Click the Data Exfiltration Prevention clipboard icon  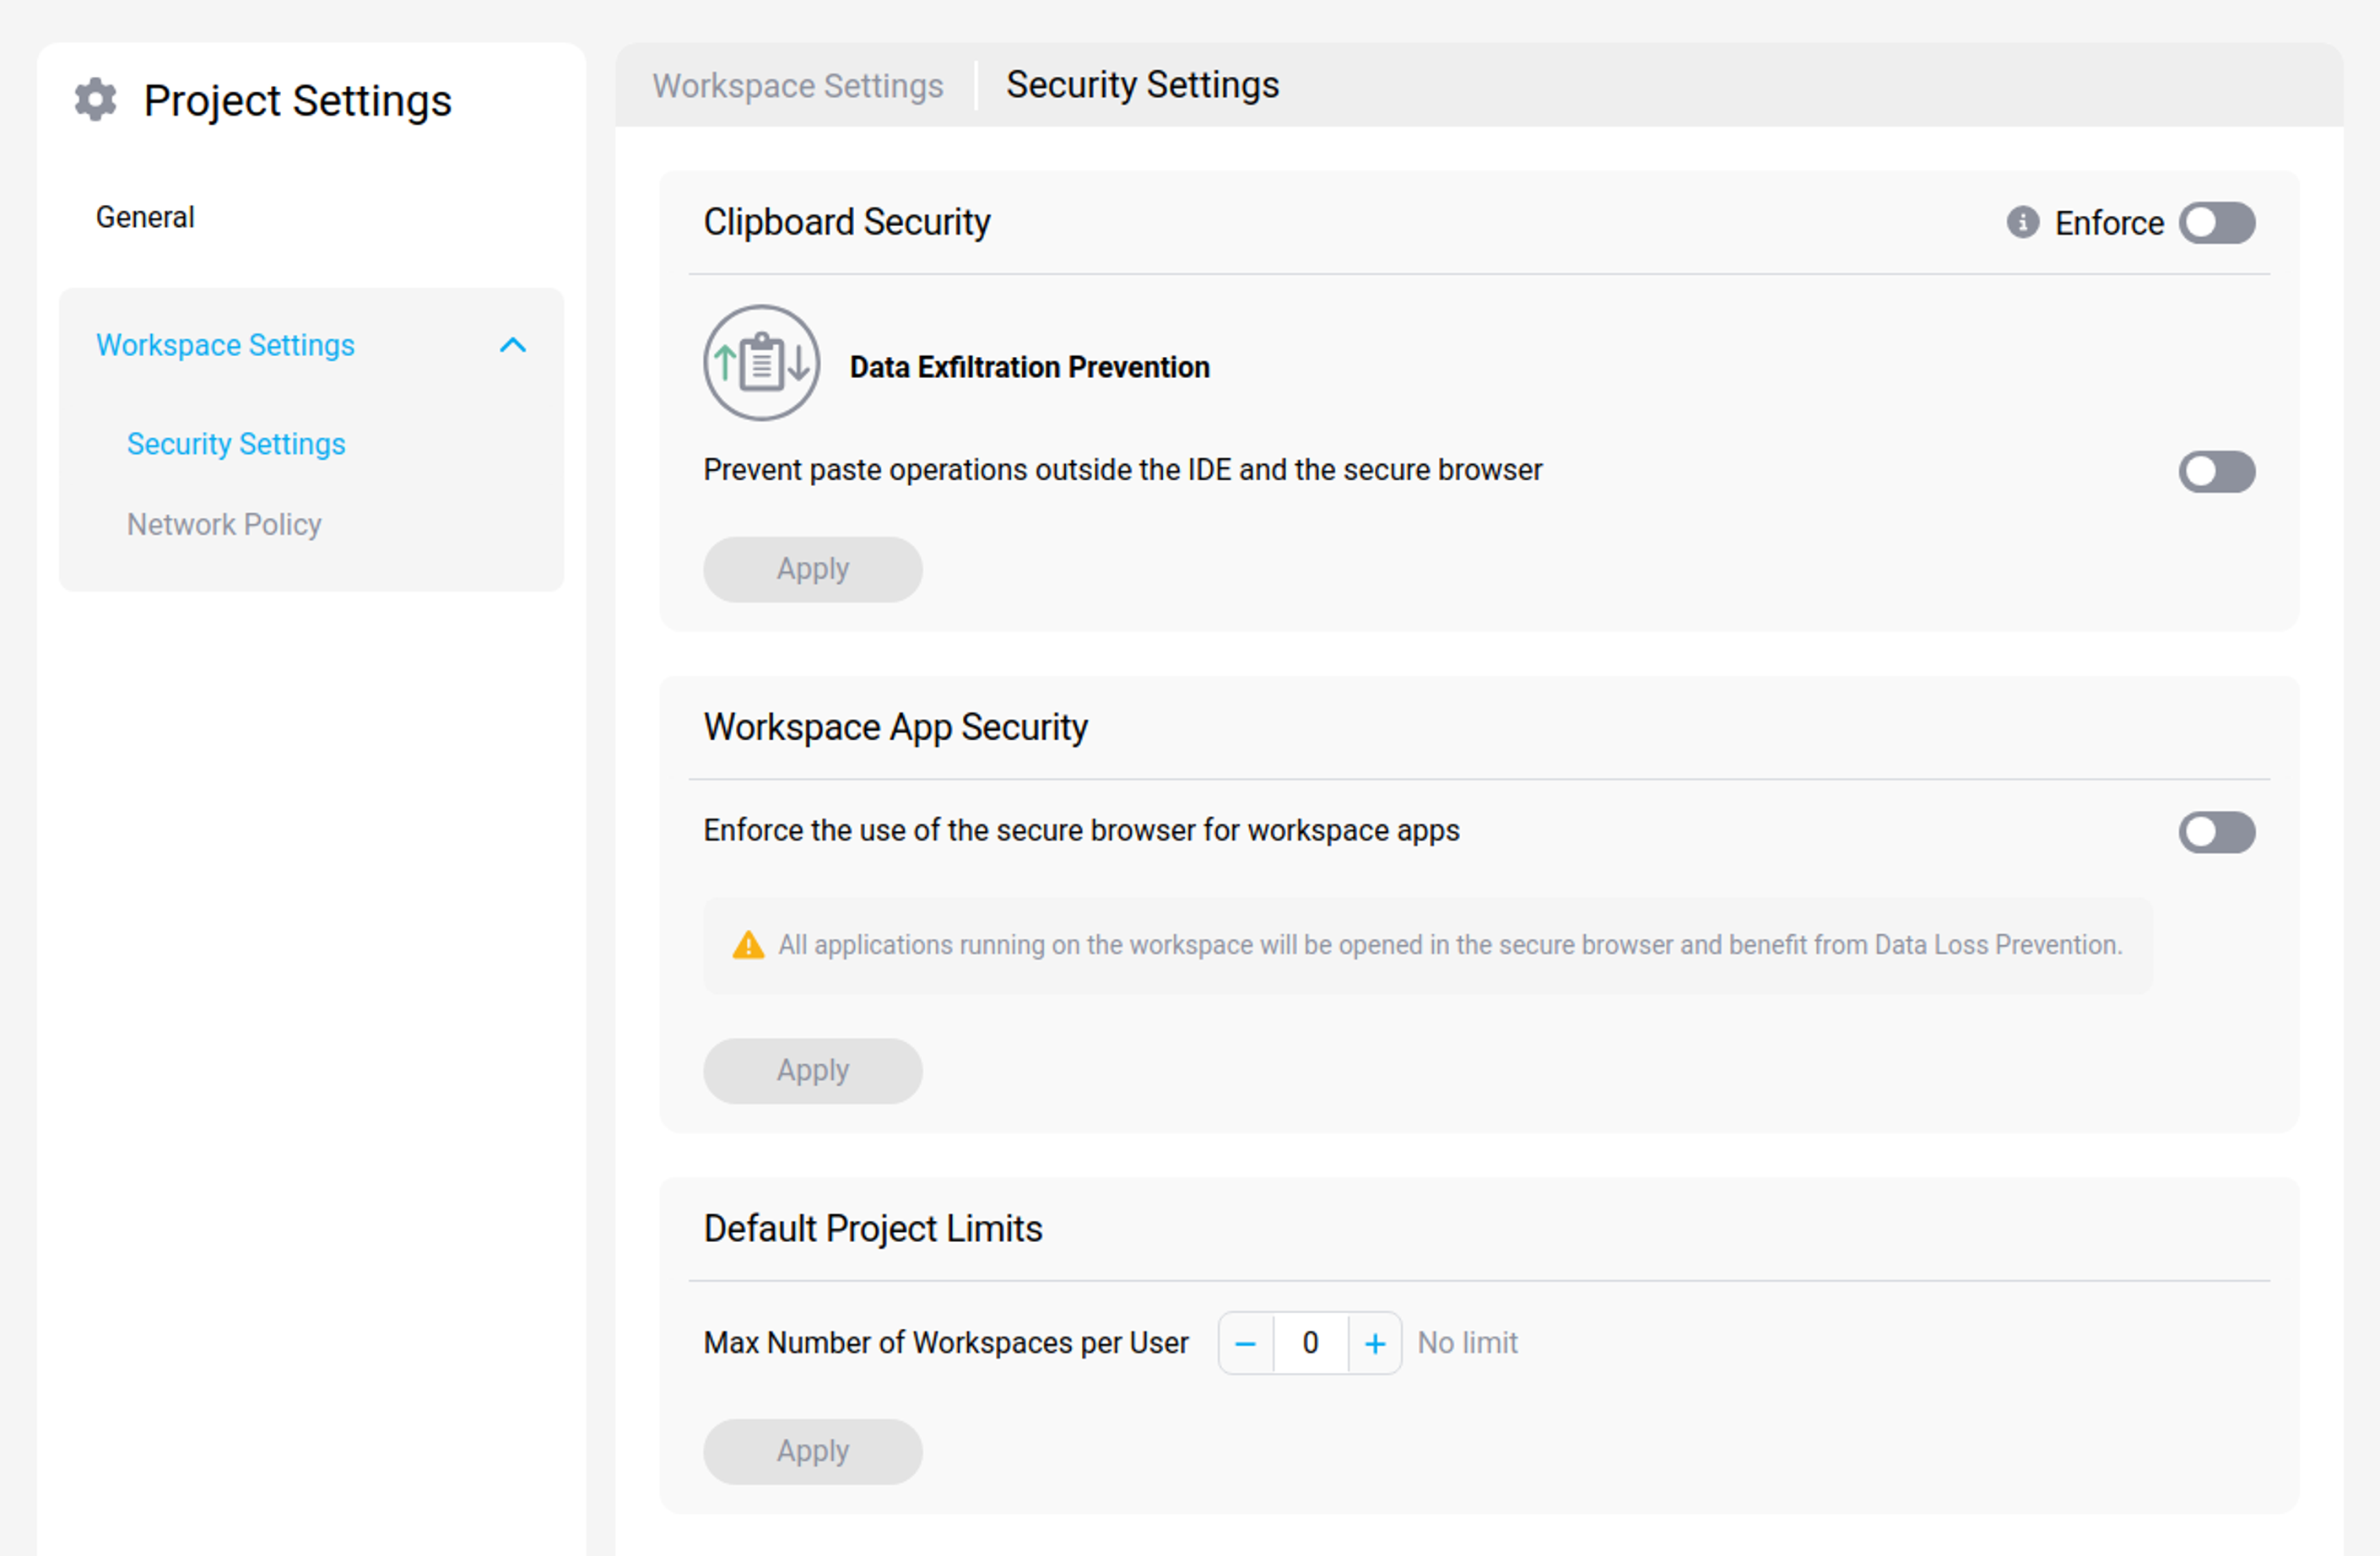pyautogui.click(x=761, y=363)
